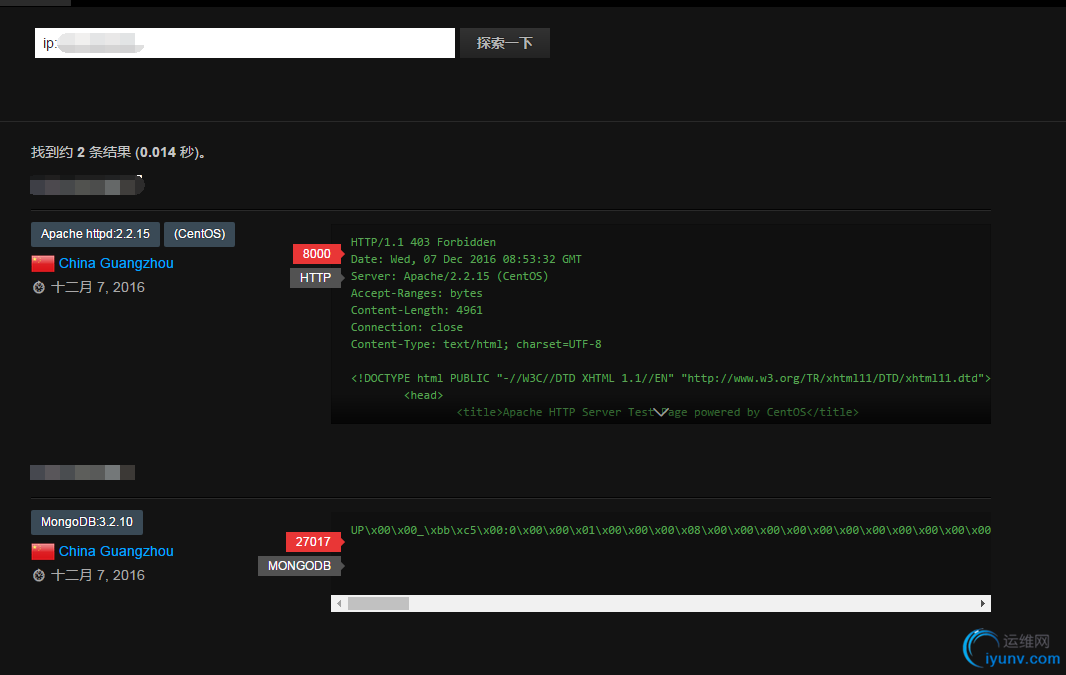This screenshot has height=675, width=1066.
Task: Click clock icon beside MongoDB result date
Action: tap(39, 576)
